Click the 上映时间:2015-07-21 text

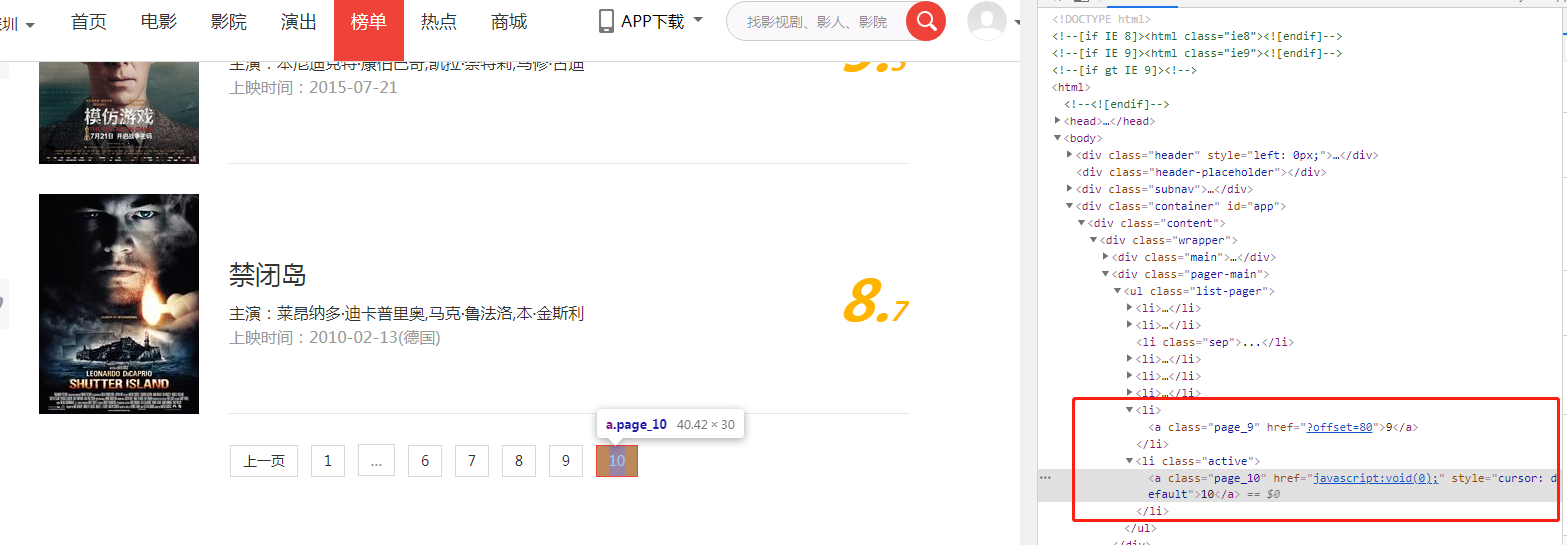(x=313, y=87)
